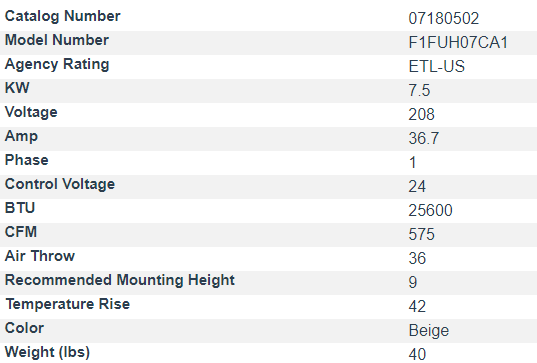The image size is (537, 363).
Task: Click the Amp value 36.7
Action: (x=424, y=138)
